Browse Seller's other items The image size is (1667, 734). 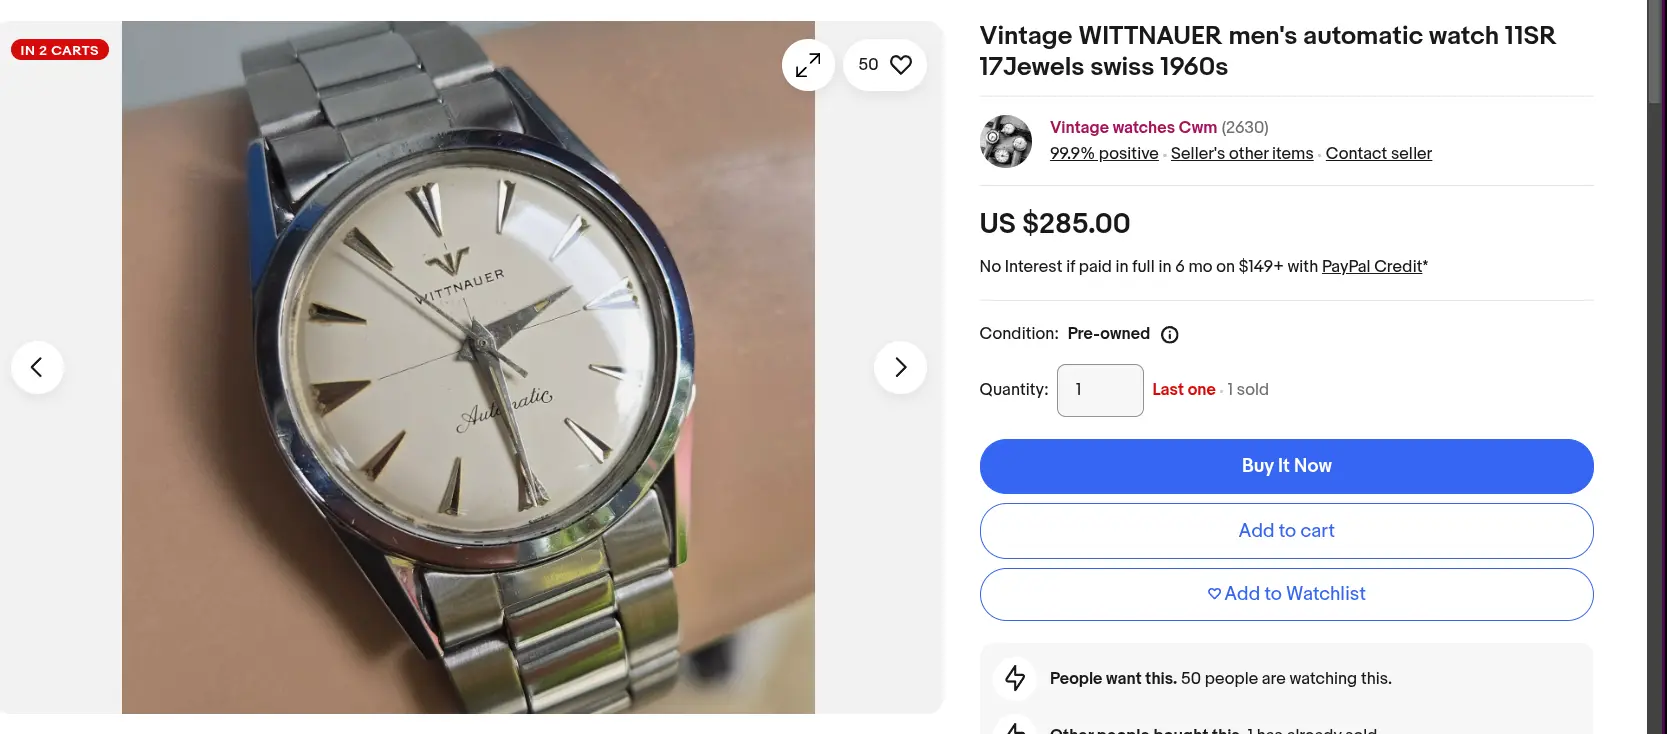[1241, 153]
